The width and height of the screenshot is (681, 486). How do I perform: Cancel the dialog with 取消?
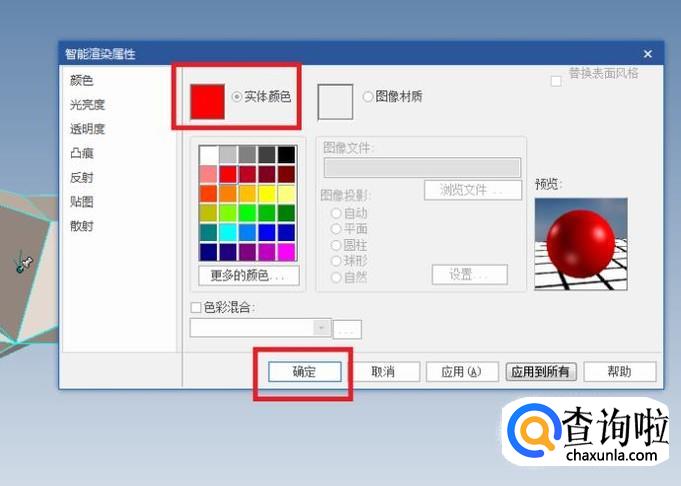click(x=383, y=372)
